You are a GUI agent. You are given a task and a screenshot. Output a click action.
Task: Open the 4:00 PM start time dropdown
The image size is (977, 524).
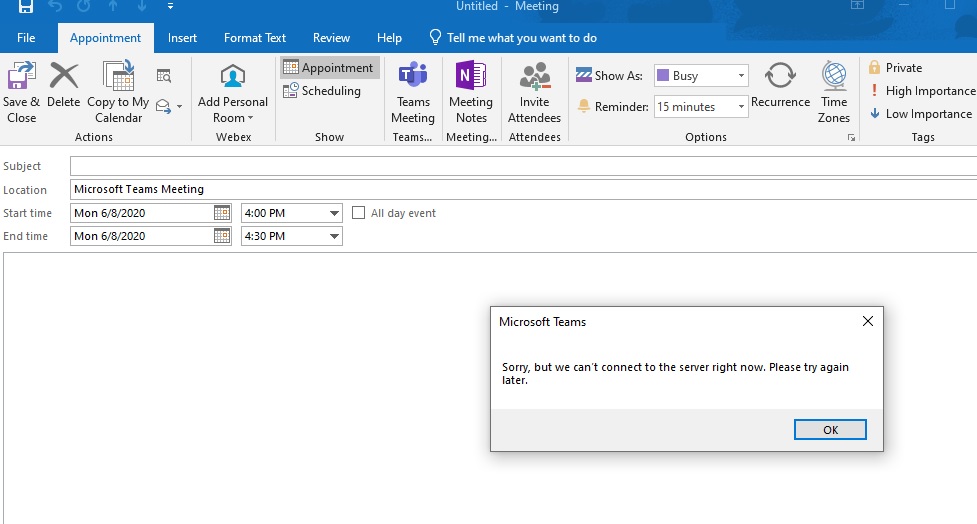[x=335, y=213]
